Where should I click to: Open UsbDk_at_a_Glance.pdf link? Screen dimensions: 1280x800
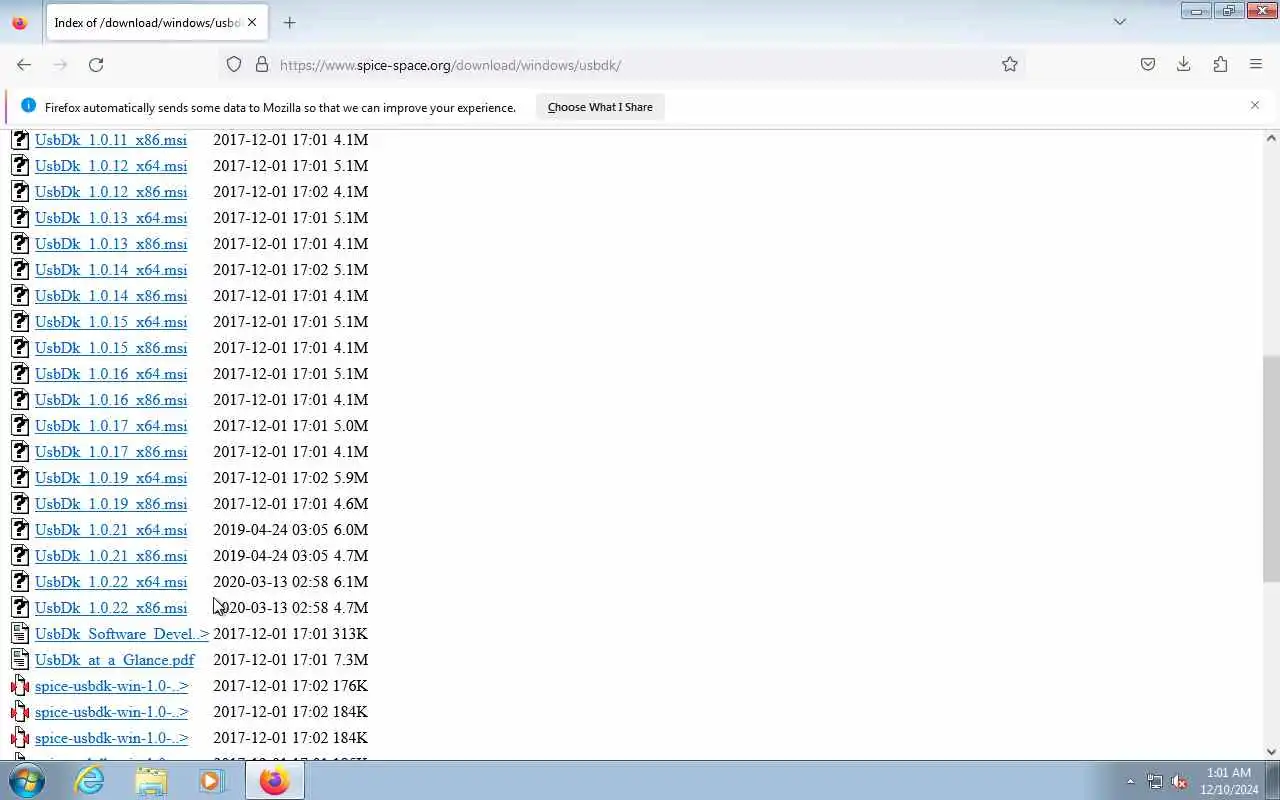pos(115,660)
